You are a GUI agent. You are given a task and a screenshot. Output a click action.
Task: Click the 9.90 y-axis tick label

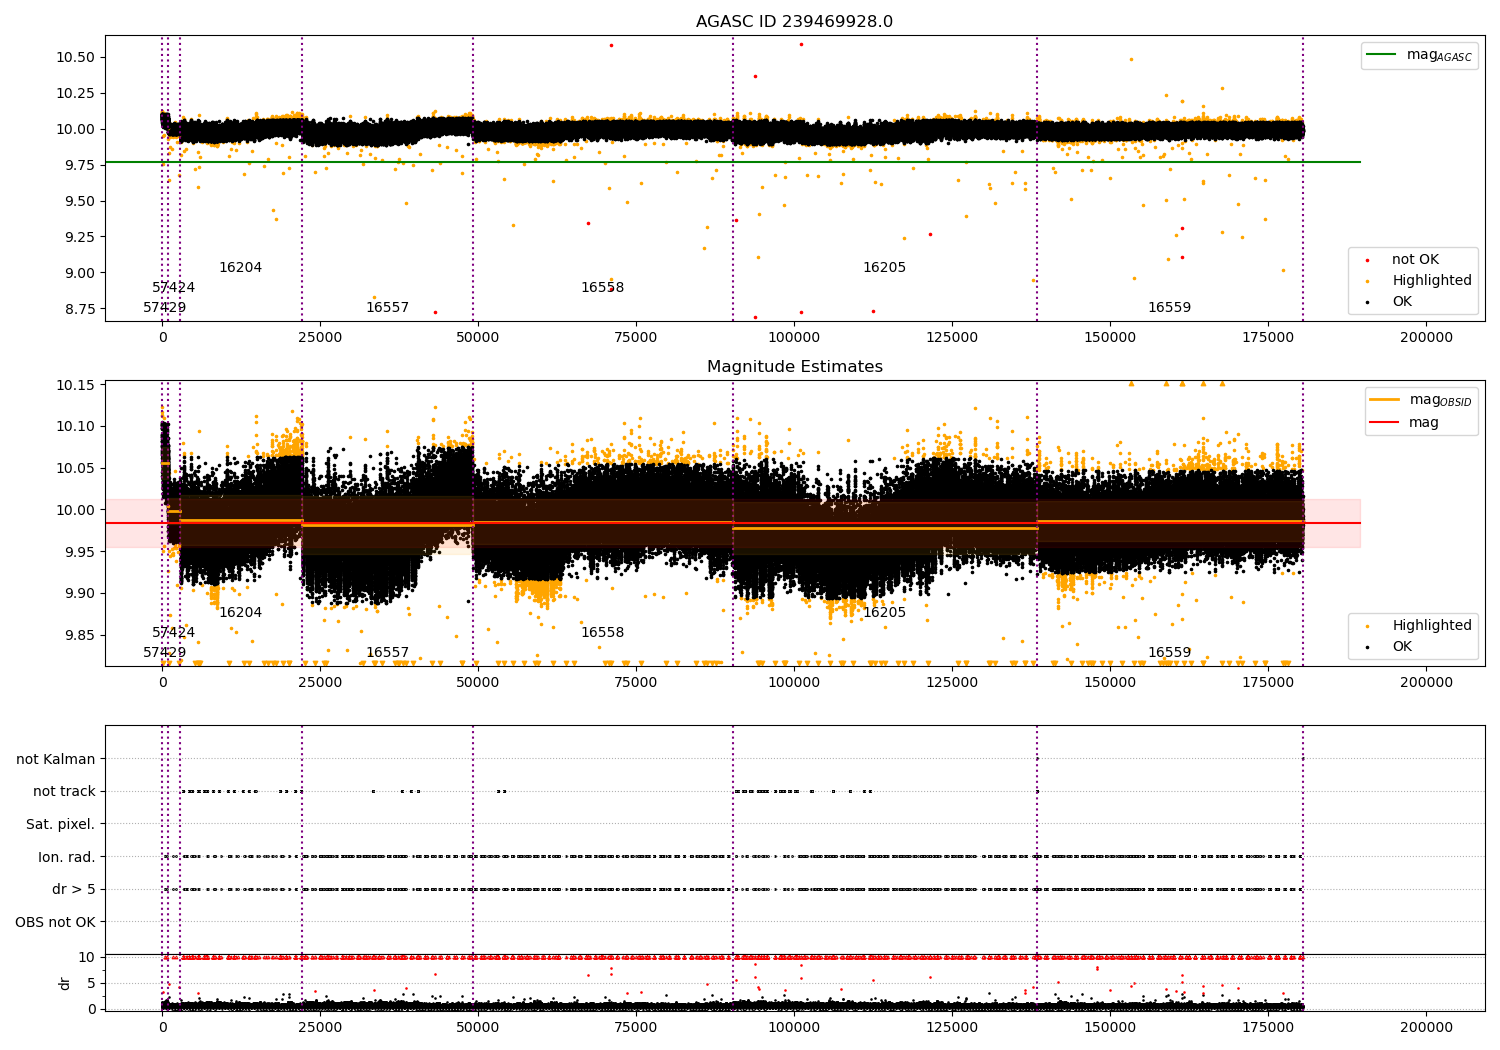[79, 593]
